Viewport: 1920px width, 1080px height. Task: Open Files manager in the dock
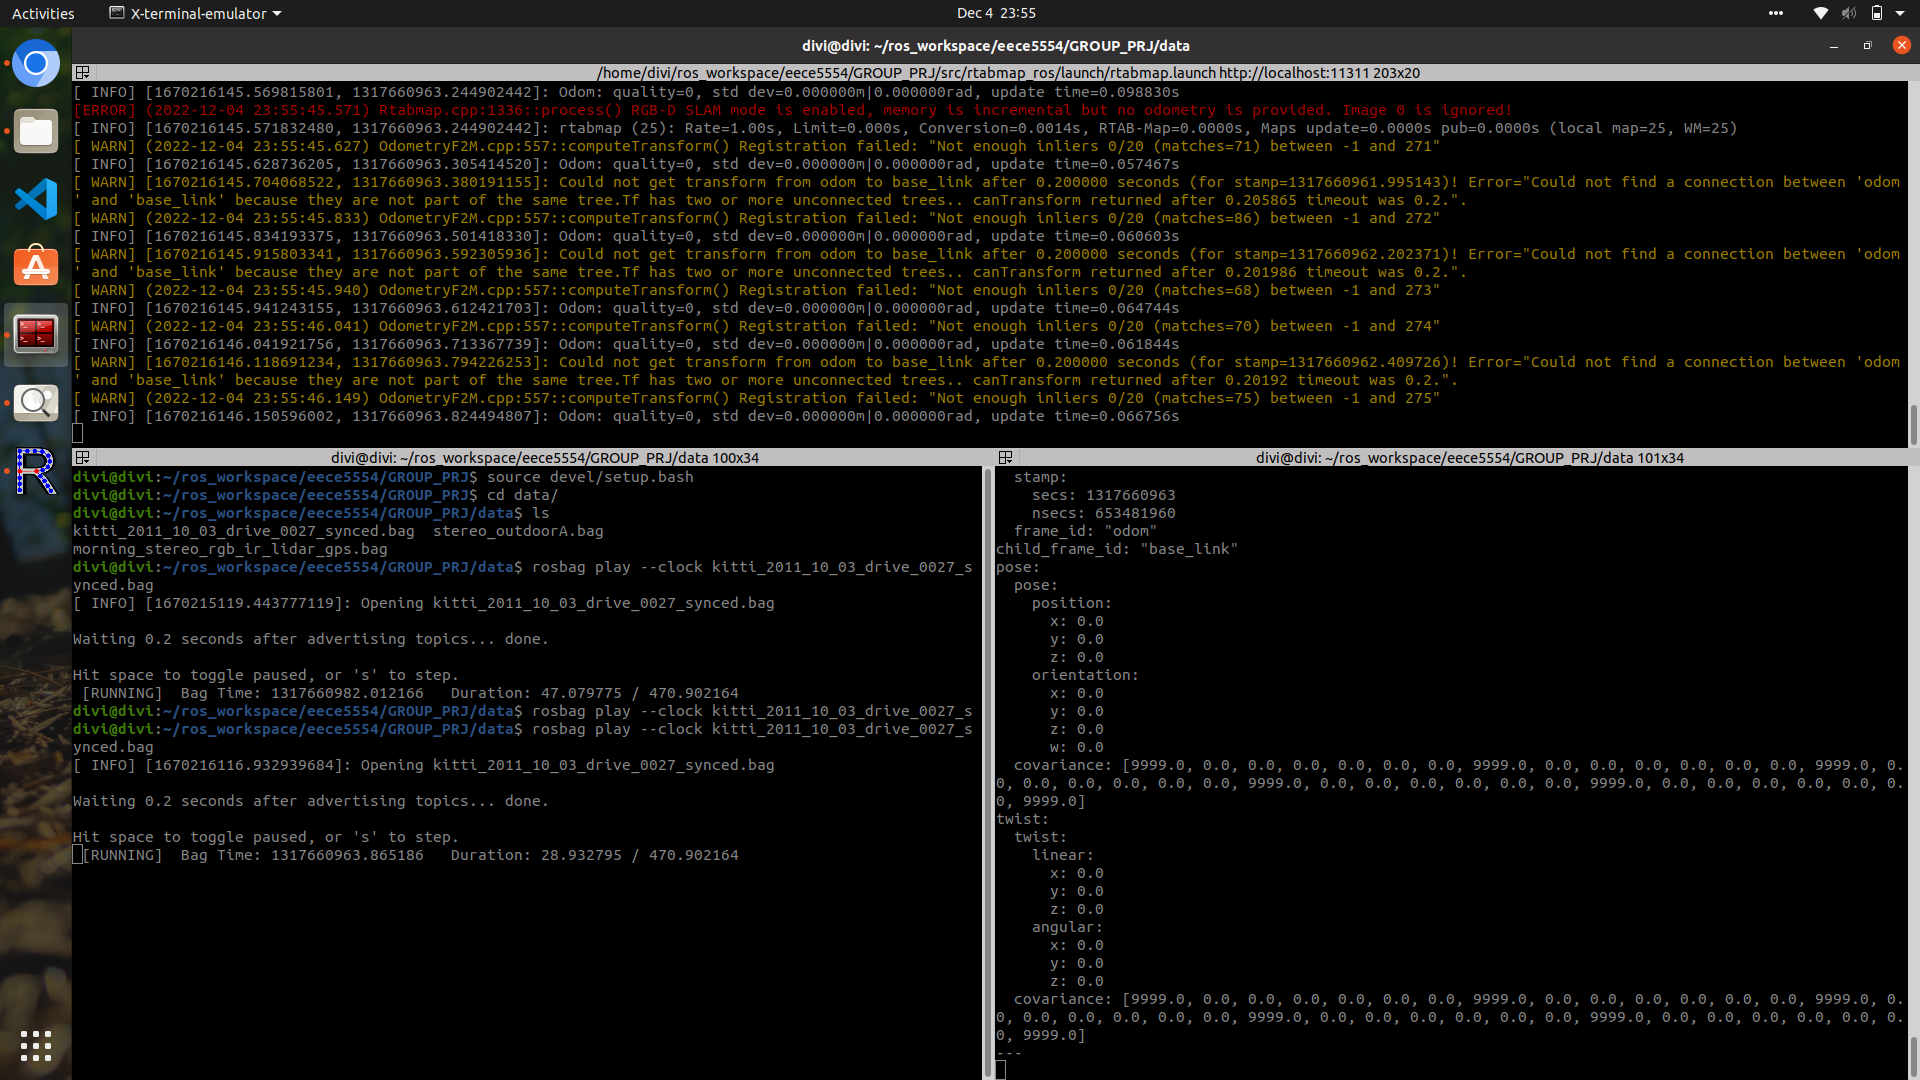click(36, 131)
